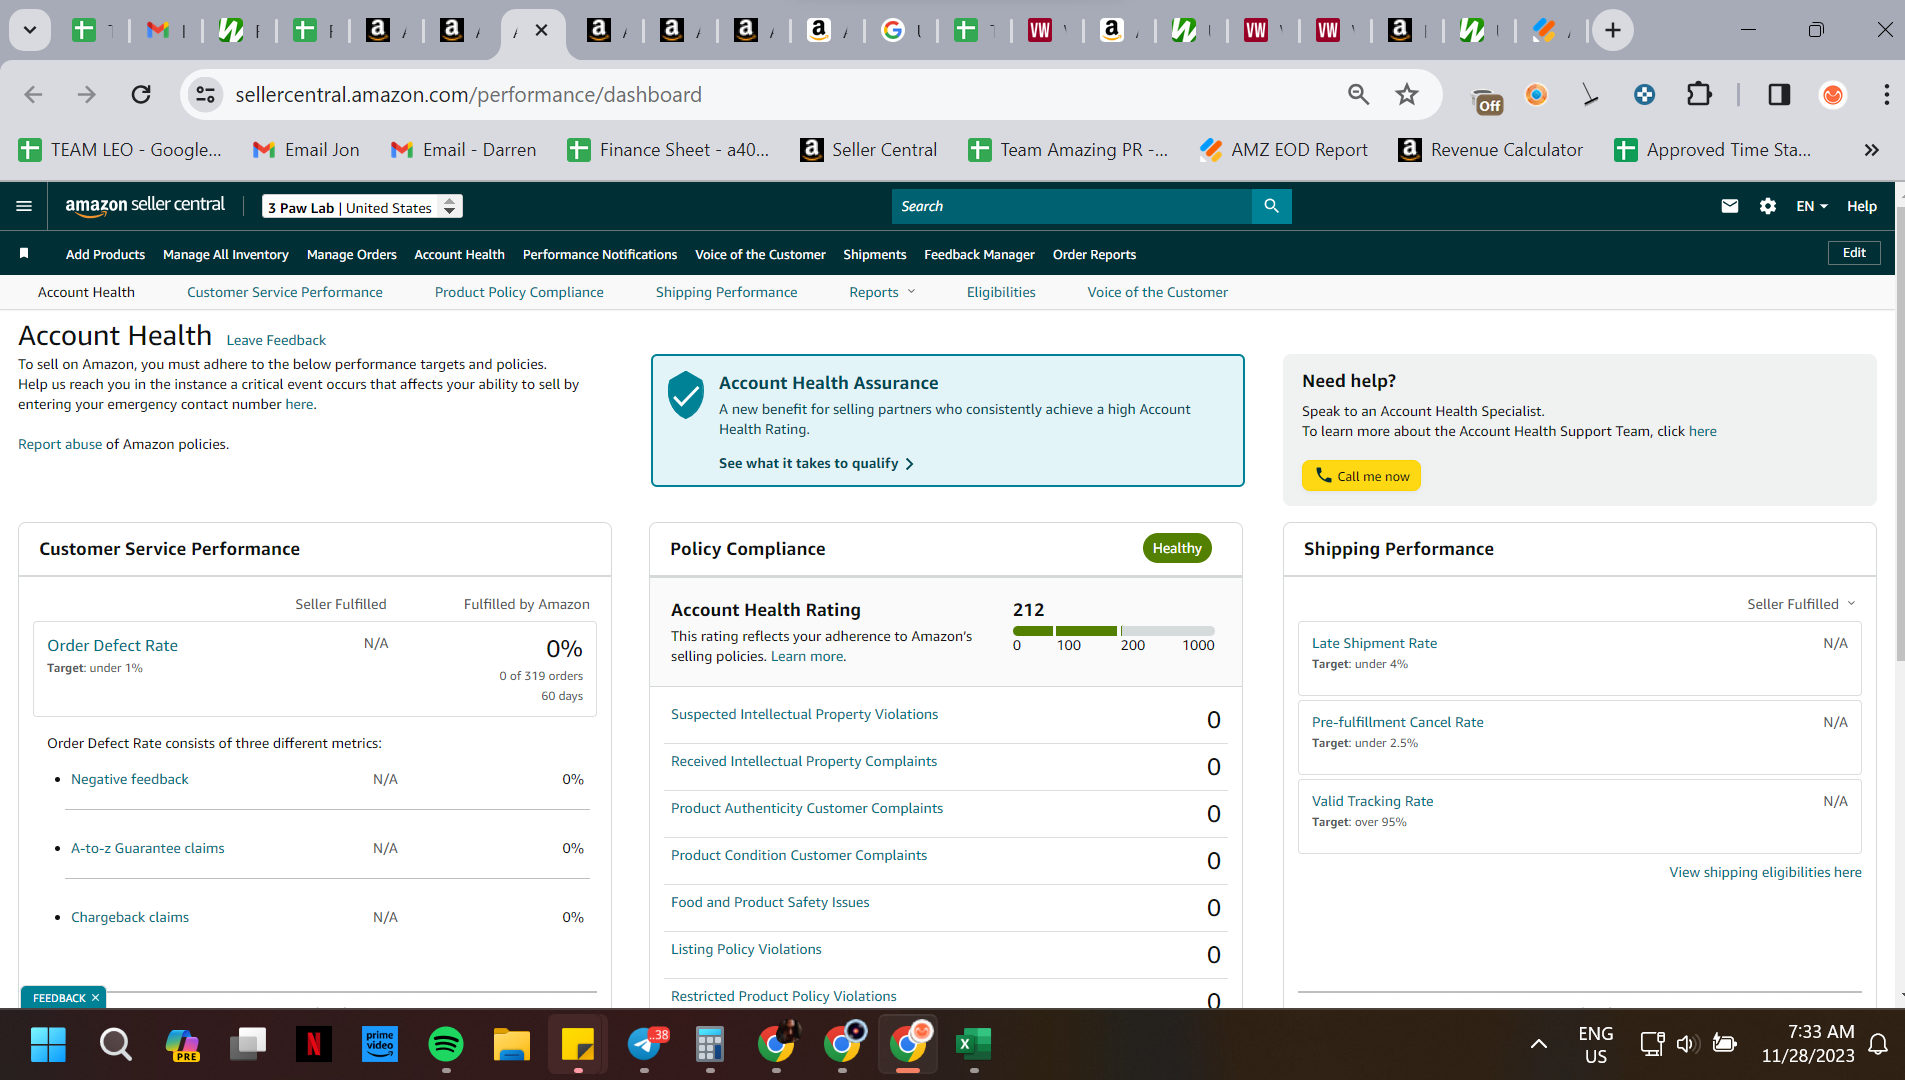Click the Healthy status badge

(x=1177, y=548)
